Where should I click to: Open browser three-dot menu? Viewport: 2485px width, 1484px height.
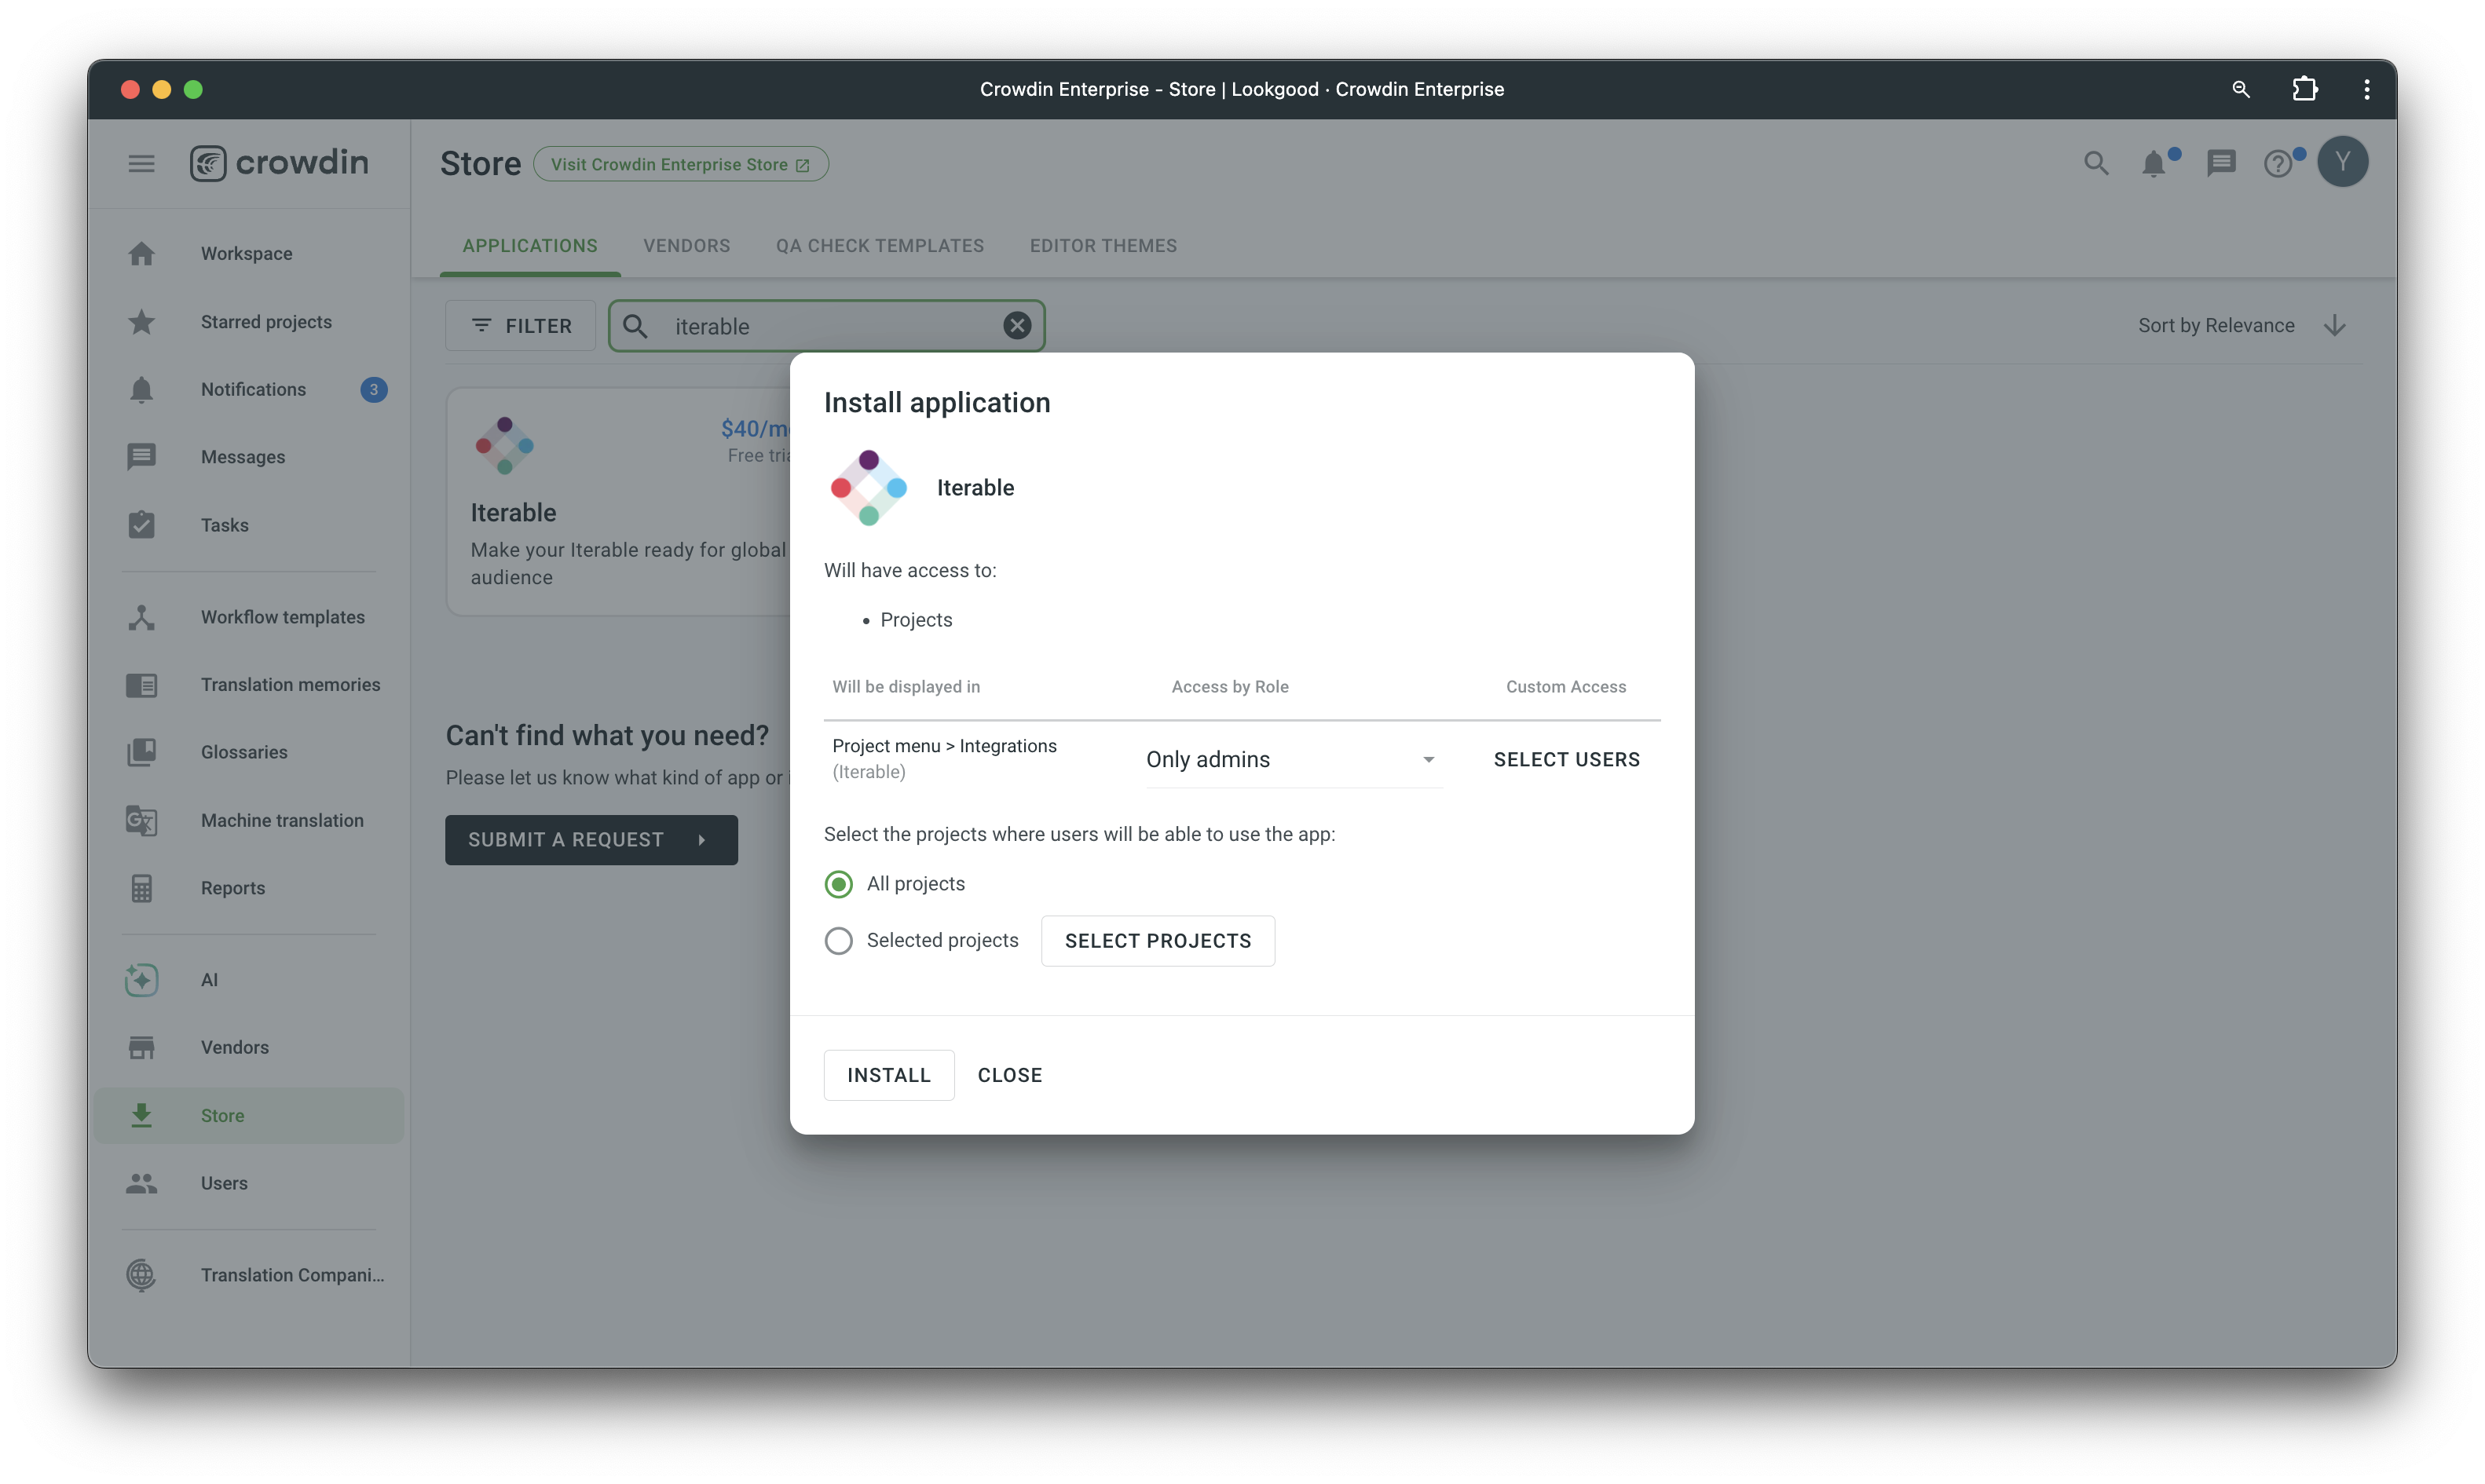click(2366, 89)
